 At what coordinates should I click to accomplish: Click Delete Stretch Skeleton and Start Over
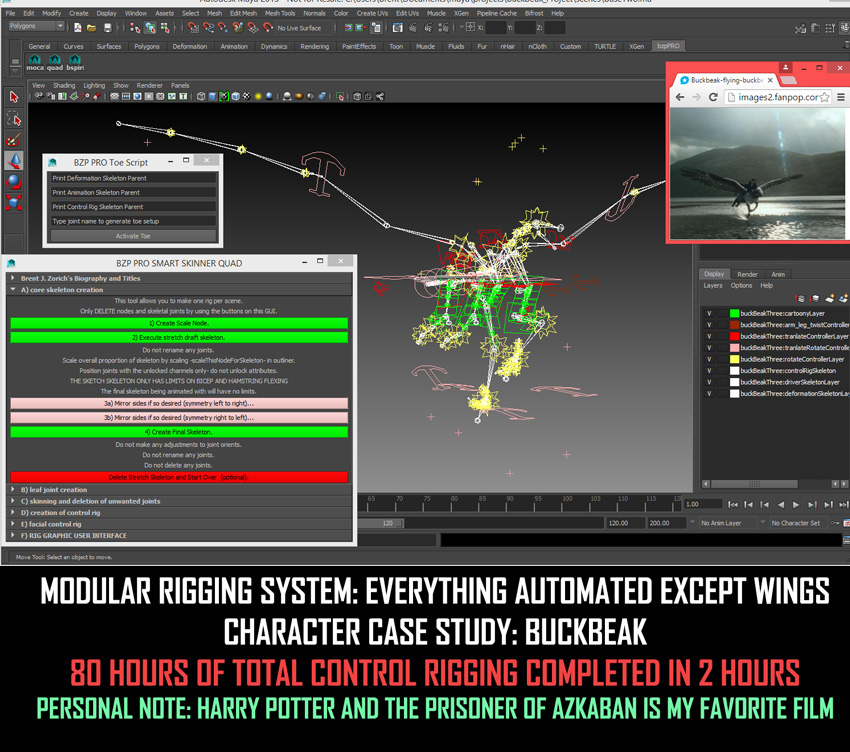tap(179, 478)
